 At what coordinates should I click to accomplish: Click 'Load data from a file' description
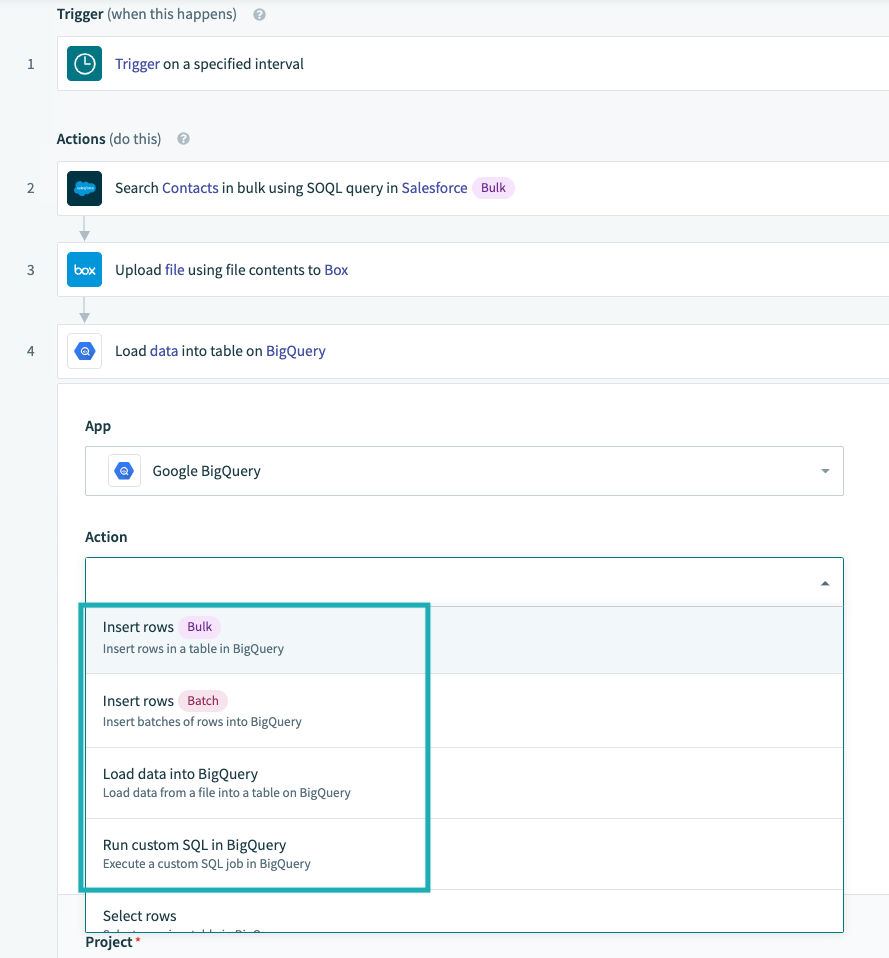pyautogui.click(x=227, y=793)
